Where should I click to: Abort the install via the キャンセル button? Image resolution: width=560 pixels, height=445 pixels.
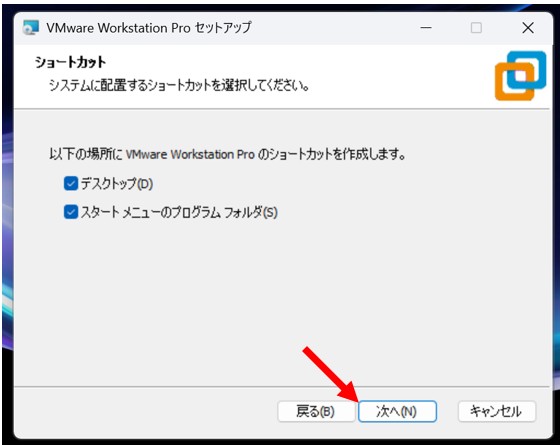497,411
